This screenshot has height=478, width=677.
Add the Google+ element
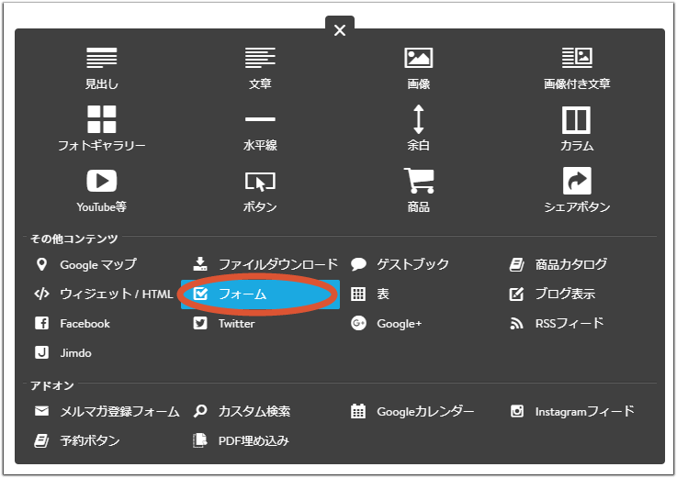386,323
